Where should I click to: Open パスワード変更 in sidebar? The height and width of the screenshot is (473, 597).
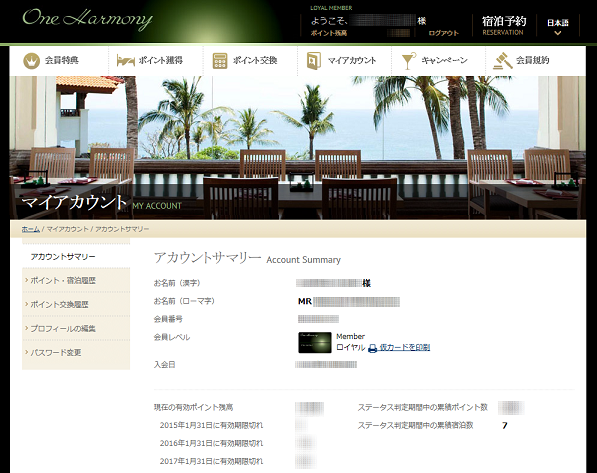point(76,353)
